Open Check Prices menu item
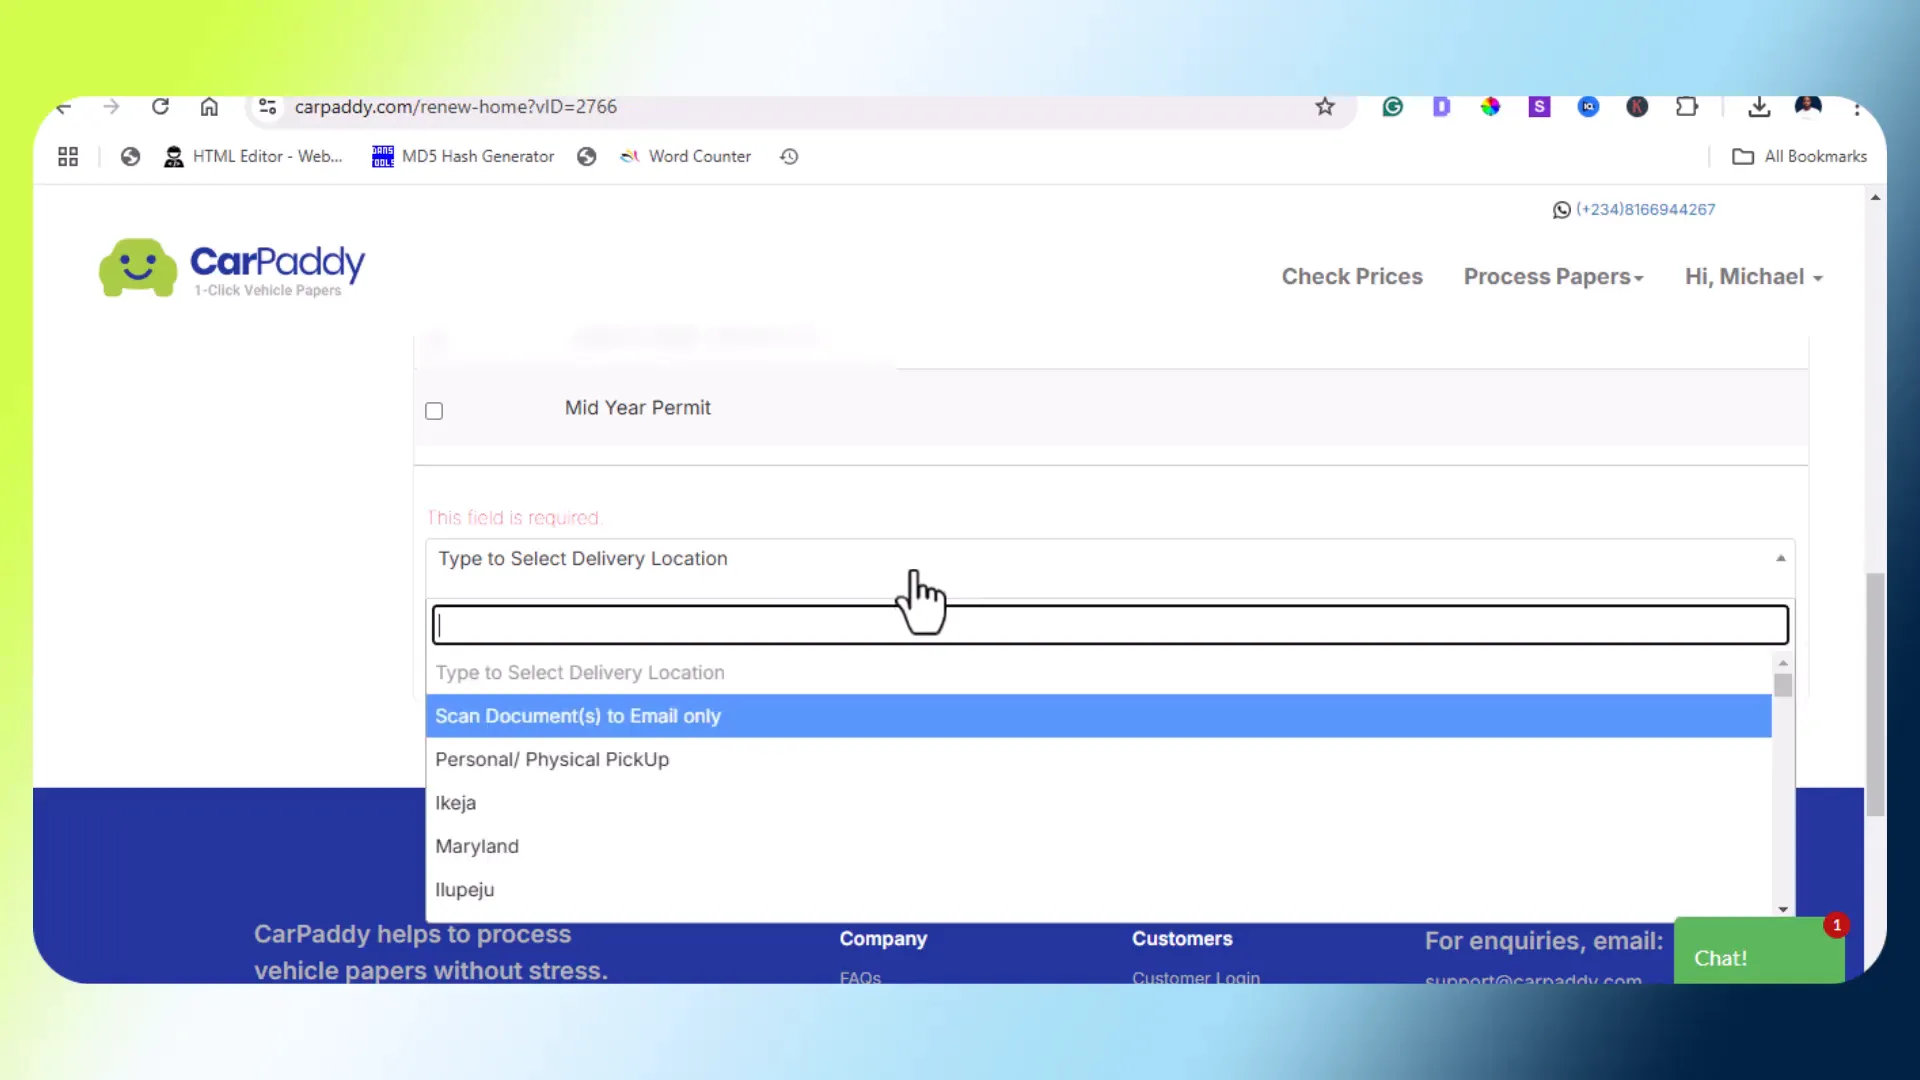Viewport: 1920px width, 1080px height. (x=1352, y=277)
